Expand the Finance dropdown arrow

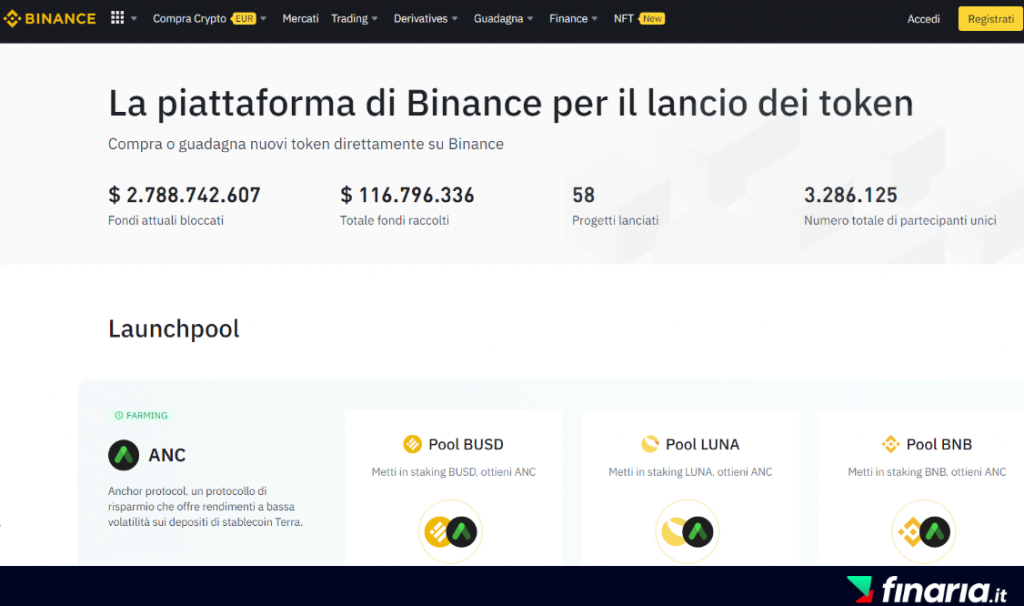594,19
